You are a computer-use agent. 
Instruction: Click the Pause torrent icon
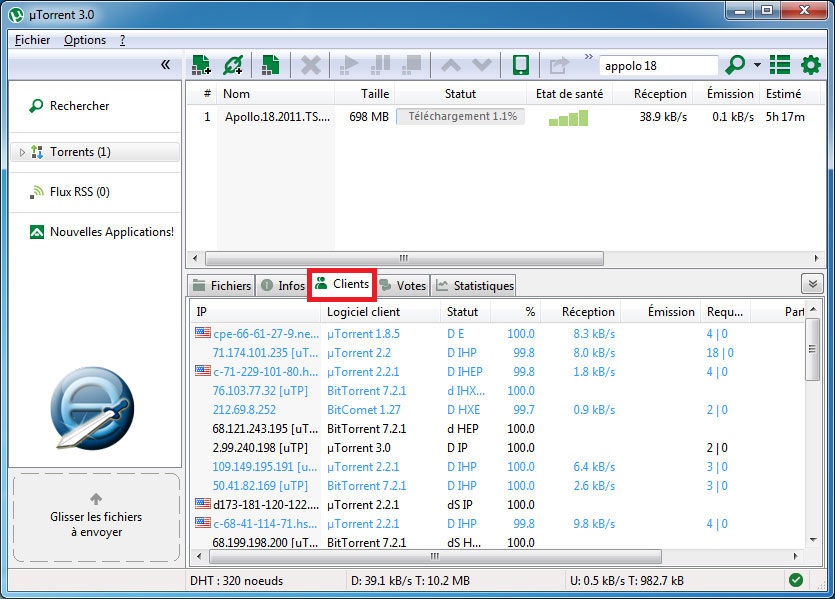(x=380, y=65)
